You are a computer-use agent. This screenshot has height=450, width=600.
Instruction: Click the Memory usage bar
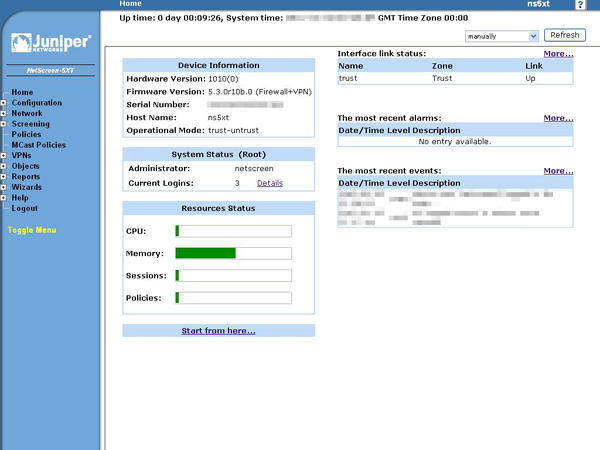coord(233,253)
